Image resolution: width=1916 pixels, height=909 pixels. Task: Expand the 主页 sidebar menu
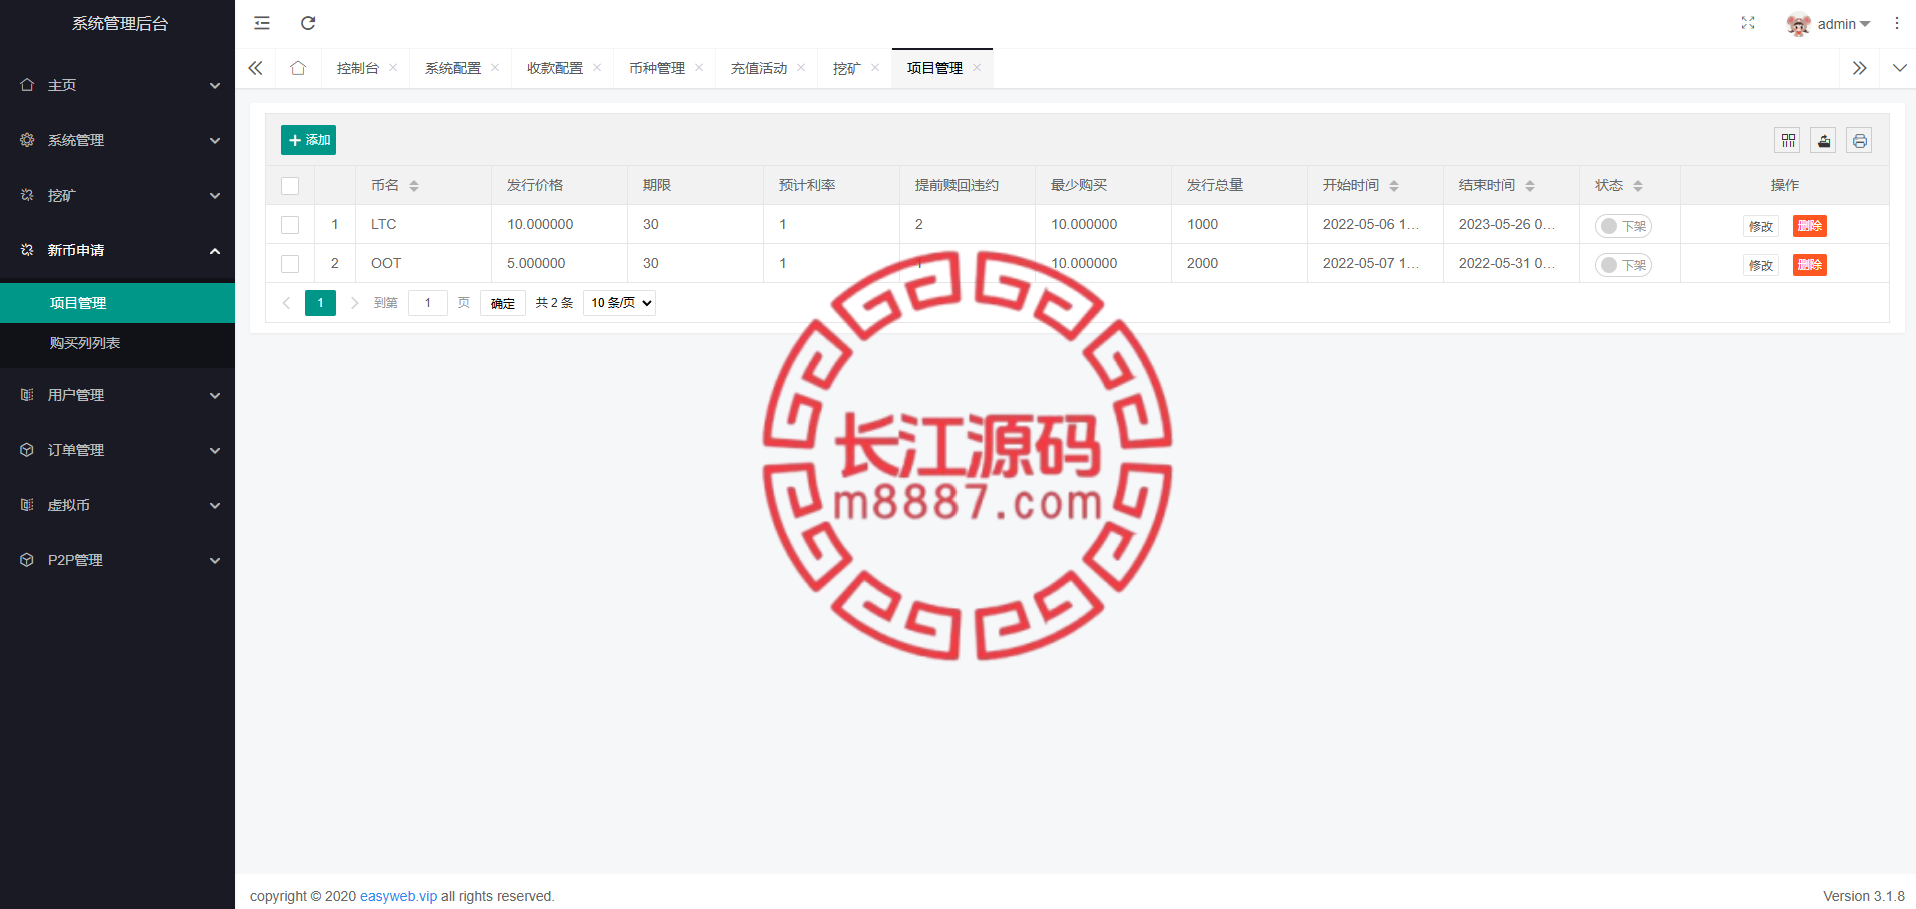point(118,85)
